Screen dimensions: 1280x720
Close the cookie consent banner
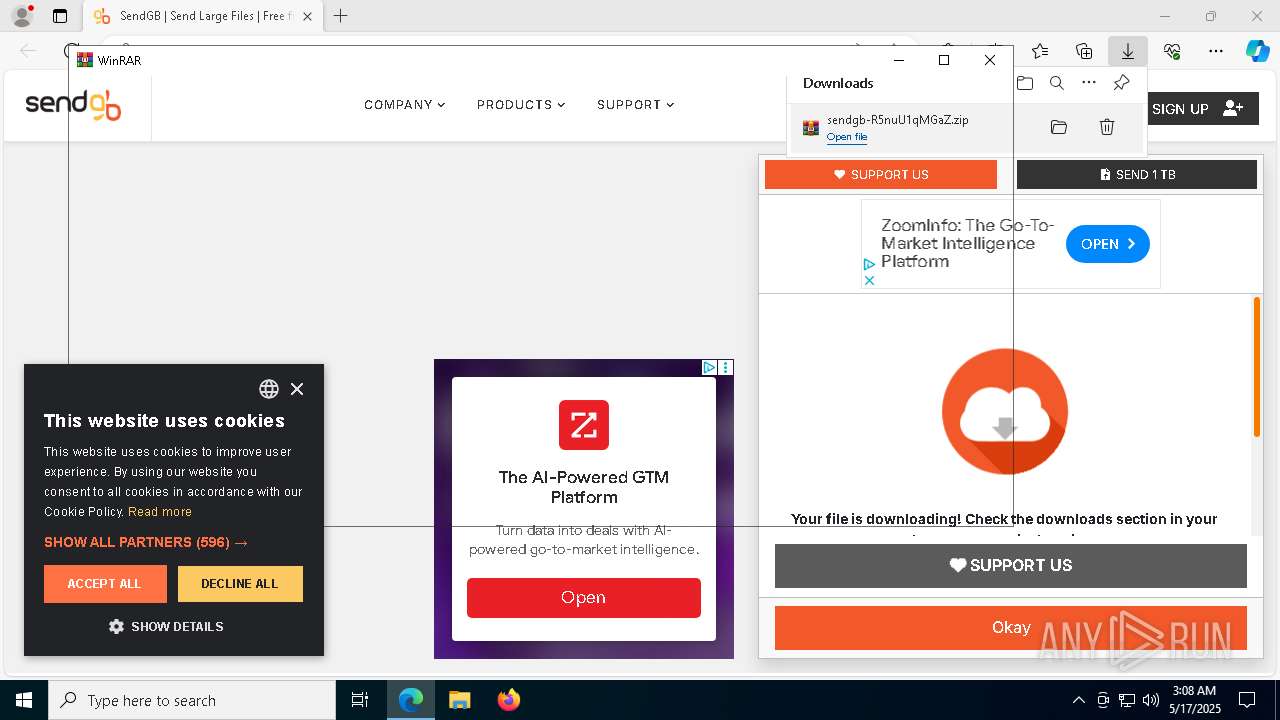pyautogui.click(x=297, y=389)
